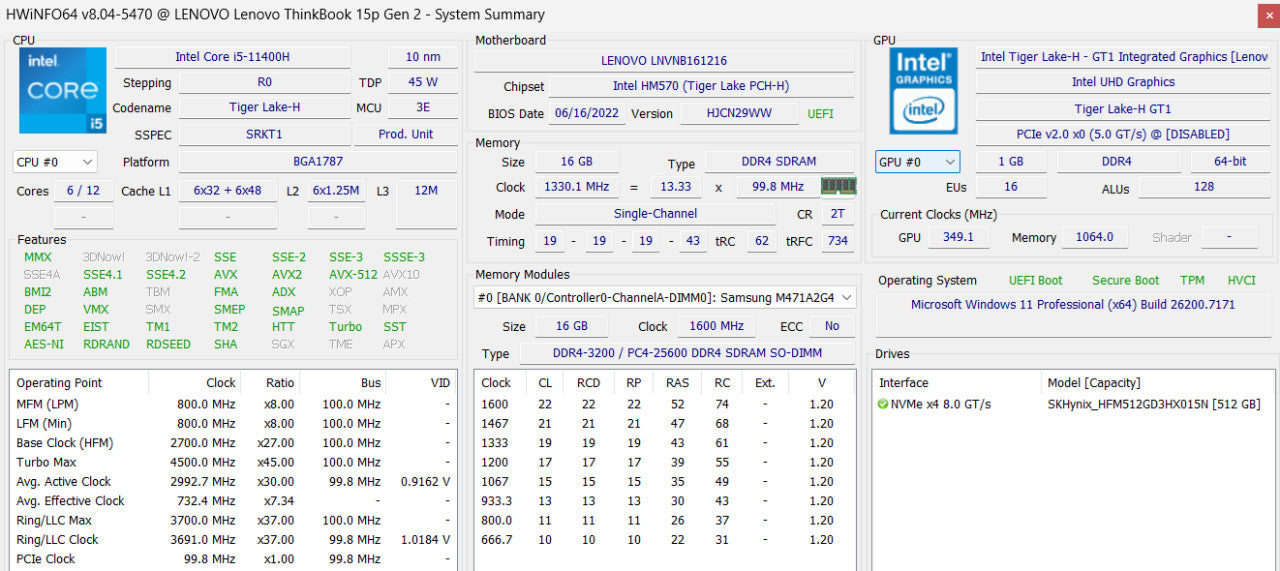Click the Turbo Max row in operating points
This screenshot has width=1280, height=571.
pos(234,462)
